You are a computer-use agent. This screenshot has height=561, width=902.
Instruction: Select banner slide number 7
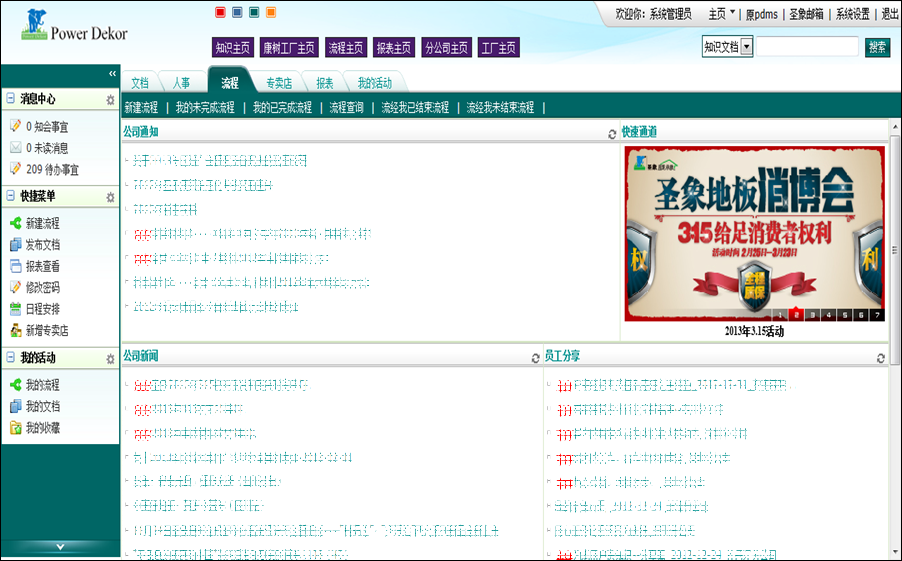click(877, 315)
